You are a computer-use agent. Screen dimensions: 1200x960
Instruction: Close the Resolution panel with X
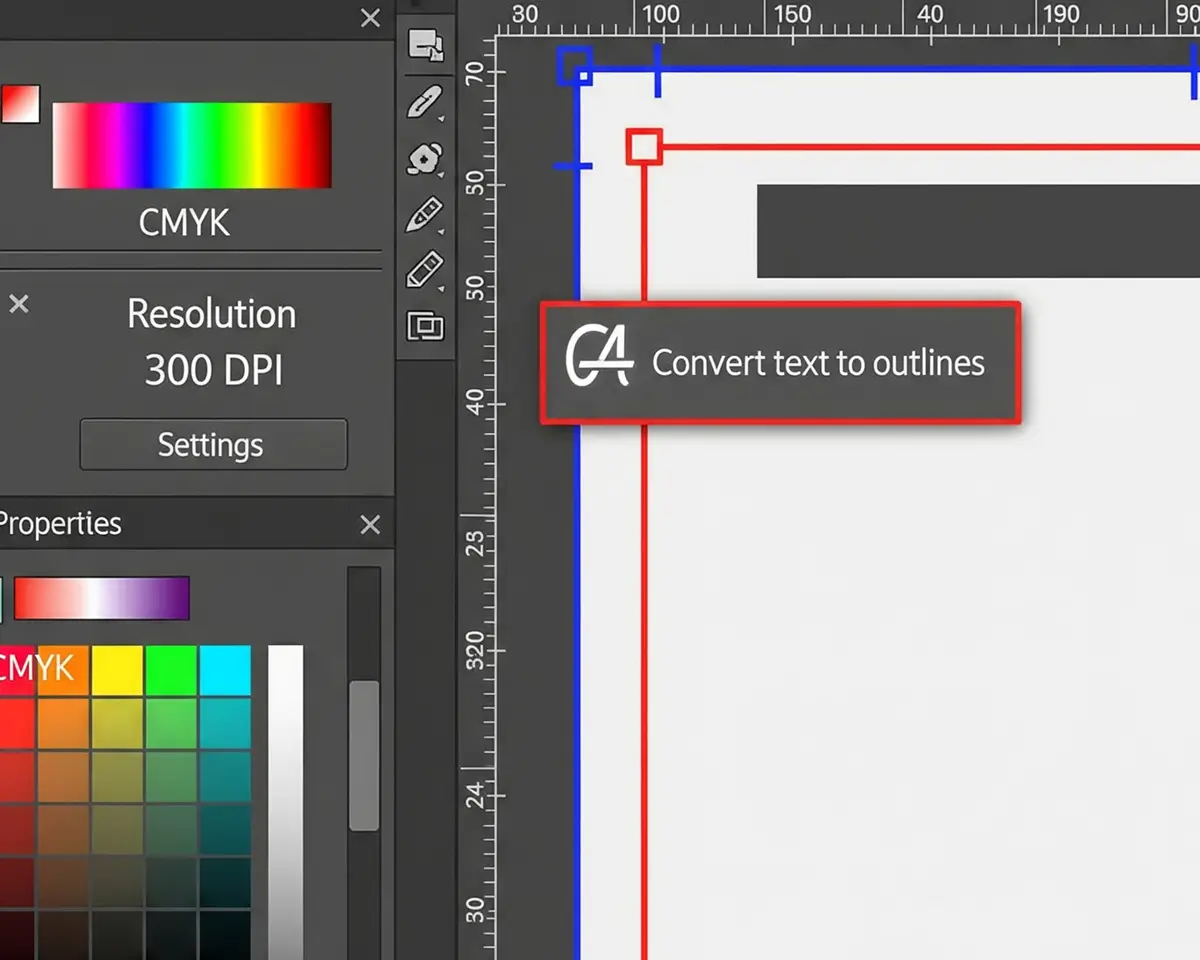coord(18,304)
